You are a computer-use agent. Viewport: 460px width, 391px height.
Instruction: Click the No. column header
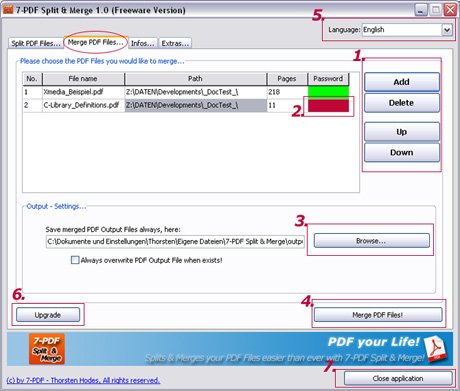point(32,79)
